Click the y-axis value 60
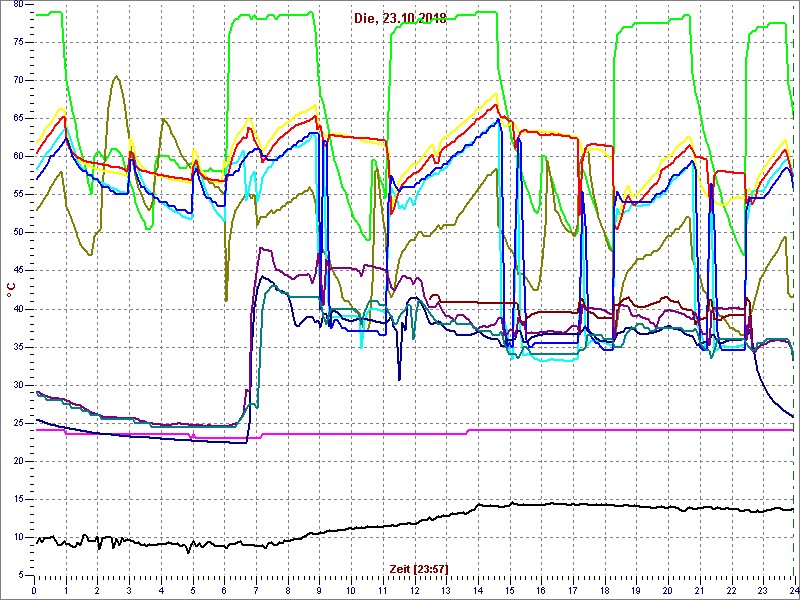This screenshot has height=600, width=800. [18, 157]
